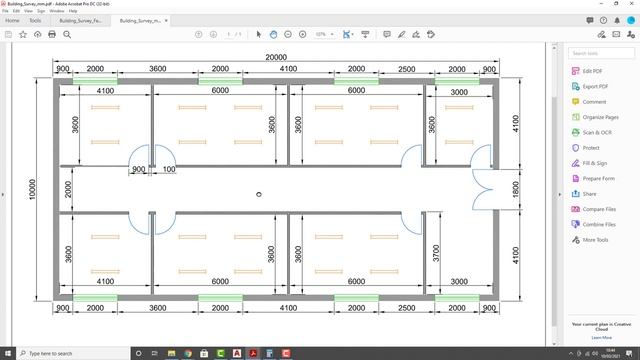640x360 pixels.
Task: Open the help question mark icon
Action: 603,20
